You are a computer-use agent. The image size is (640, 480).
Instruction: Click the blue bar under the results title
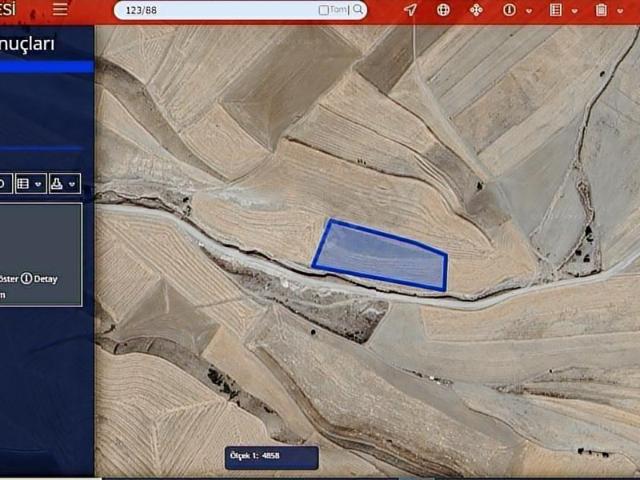pyautogui.click(x=46, y=66)
